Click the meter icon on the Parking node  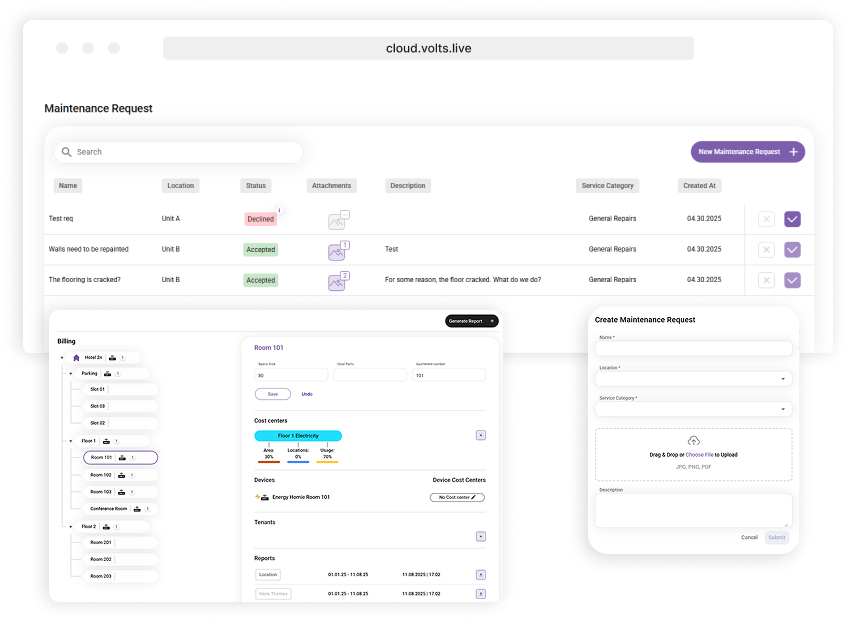108,373
